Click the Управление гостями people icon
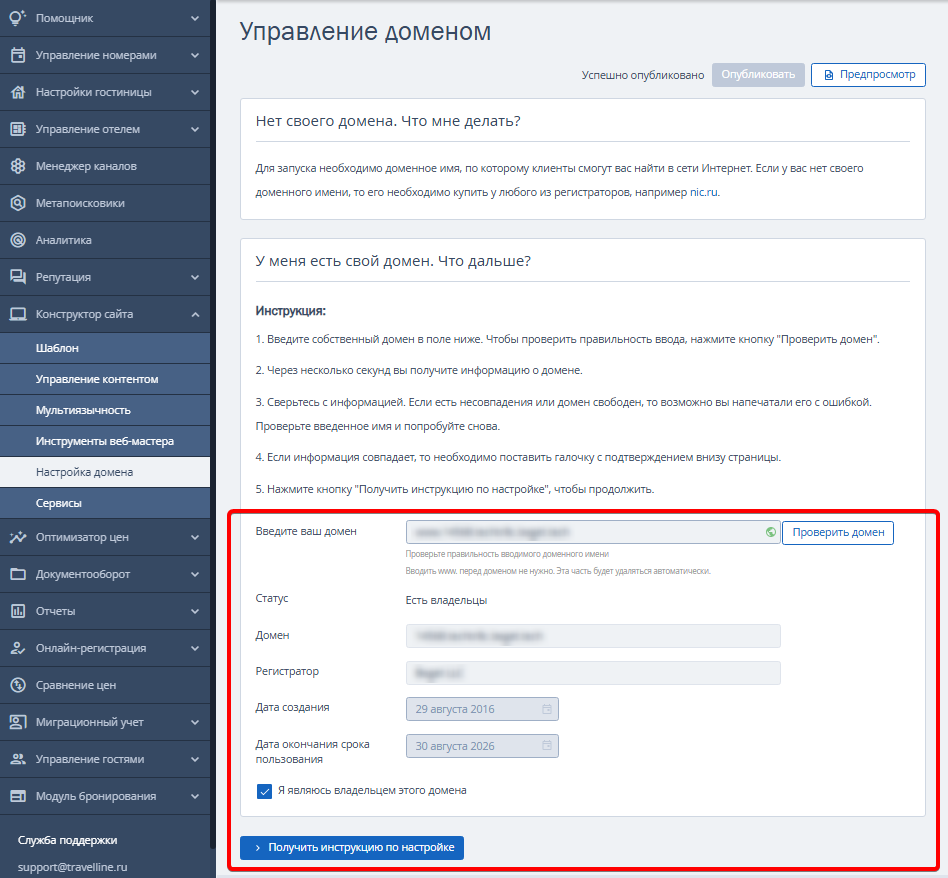This screenshot has width=948, height=878. (18, 759)
